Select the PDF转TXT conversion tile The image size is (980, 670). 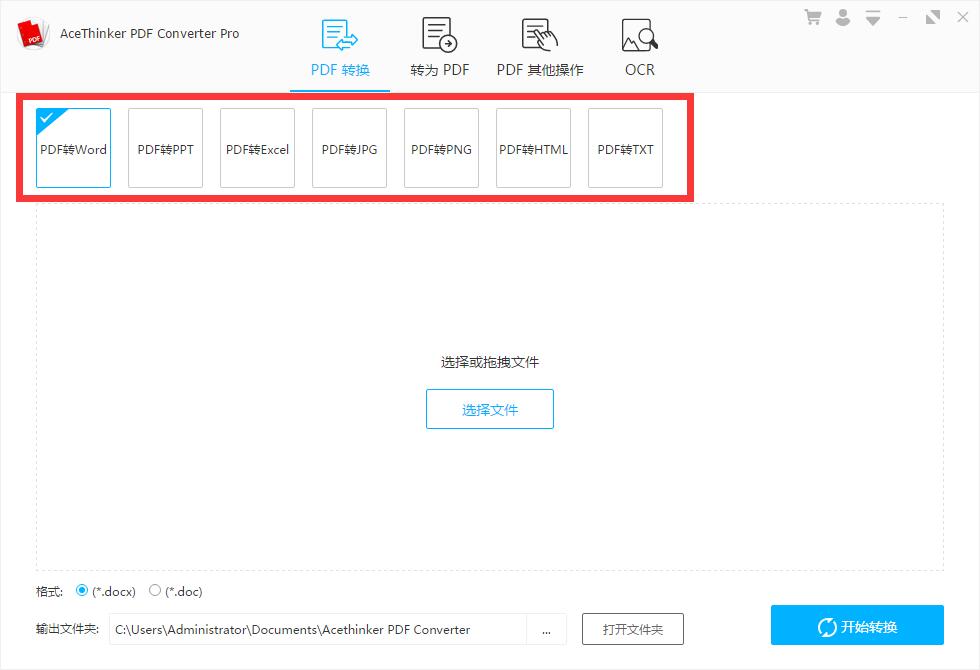pos(625,148)
